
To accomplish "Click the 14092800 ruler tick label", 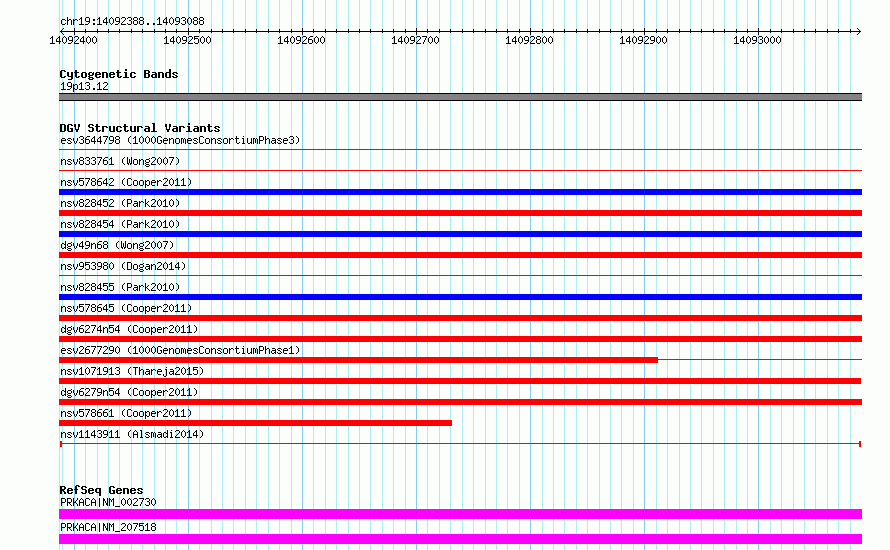I will click(529, 40).
